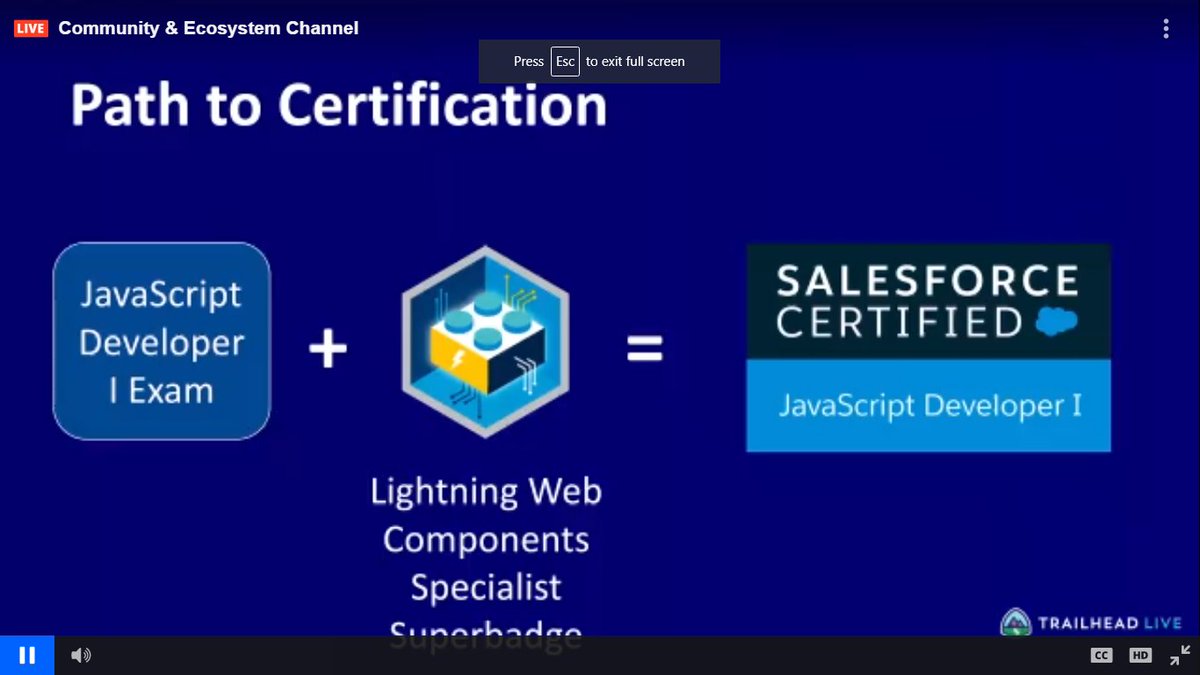Open the three-dot options menu

pos(1166,28)
